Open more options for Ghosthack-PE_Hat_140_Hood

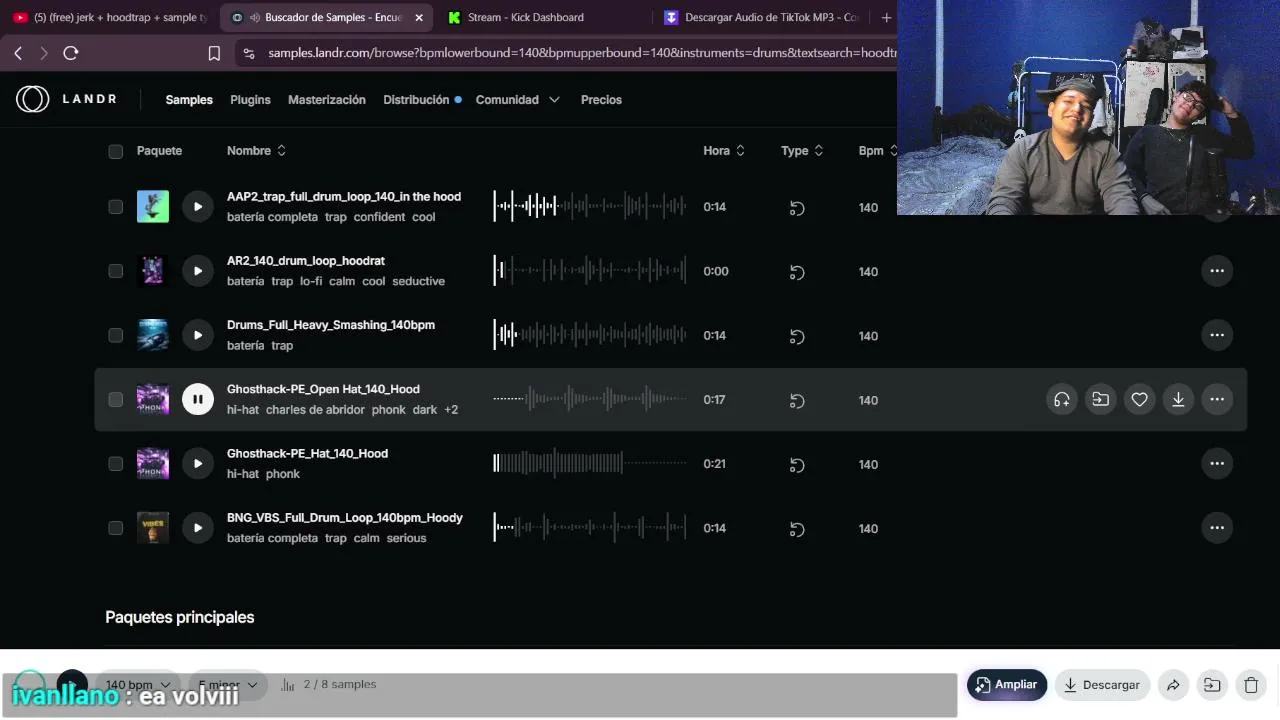point(1217,463)
